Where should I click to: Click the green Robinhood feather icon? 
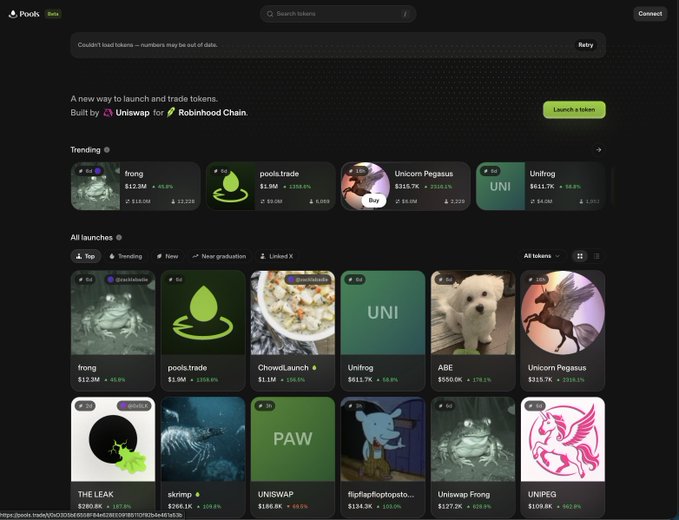point(171,112)
